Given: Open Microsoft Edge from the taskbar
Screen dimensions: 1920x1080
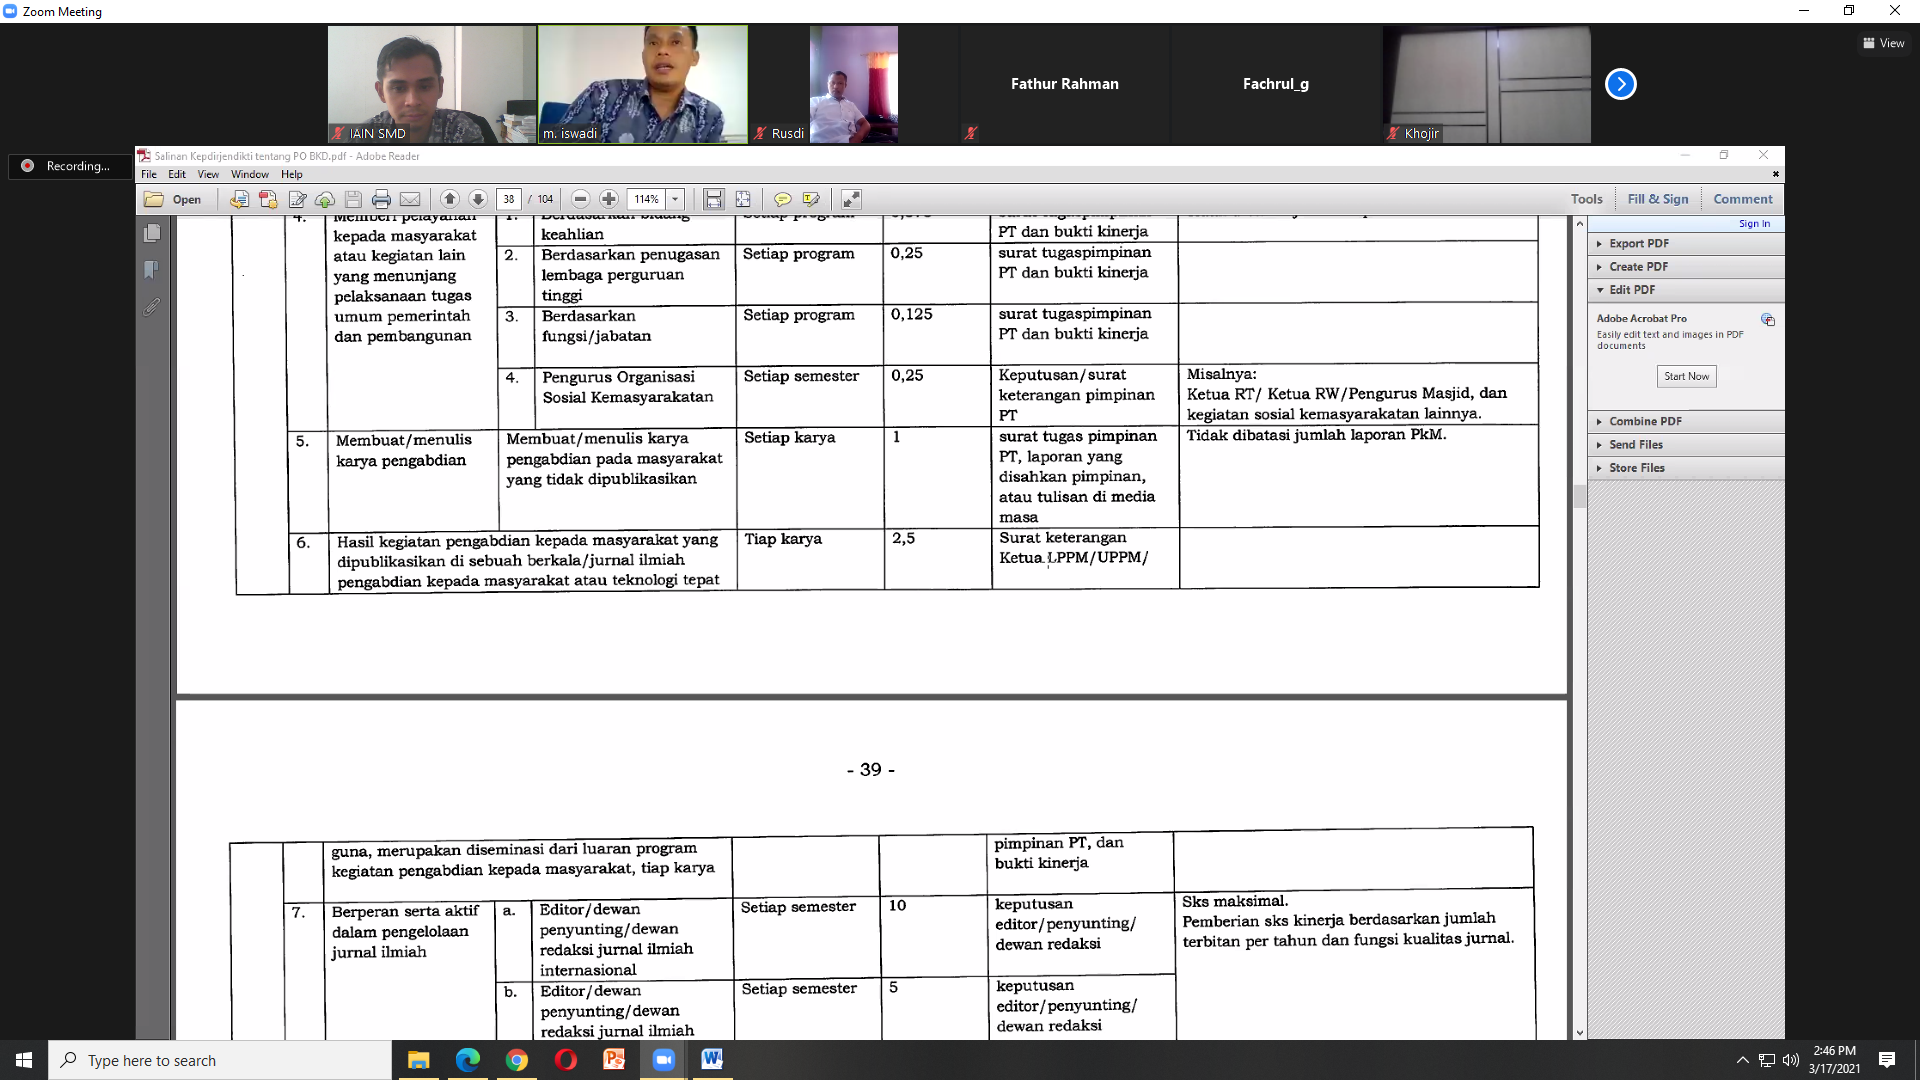Looking at the screenshot, I should [467, 1060].
